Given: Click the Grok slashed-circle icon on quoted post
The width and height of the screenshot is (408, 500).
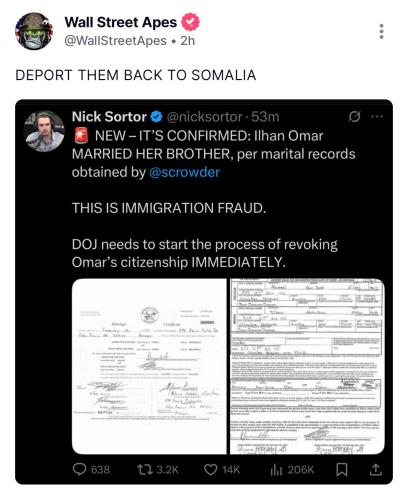Looking at the screenshot, I should [354, 116].
